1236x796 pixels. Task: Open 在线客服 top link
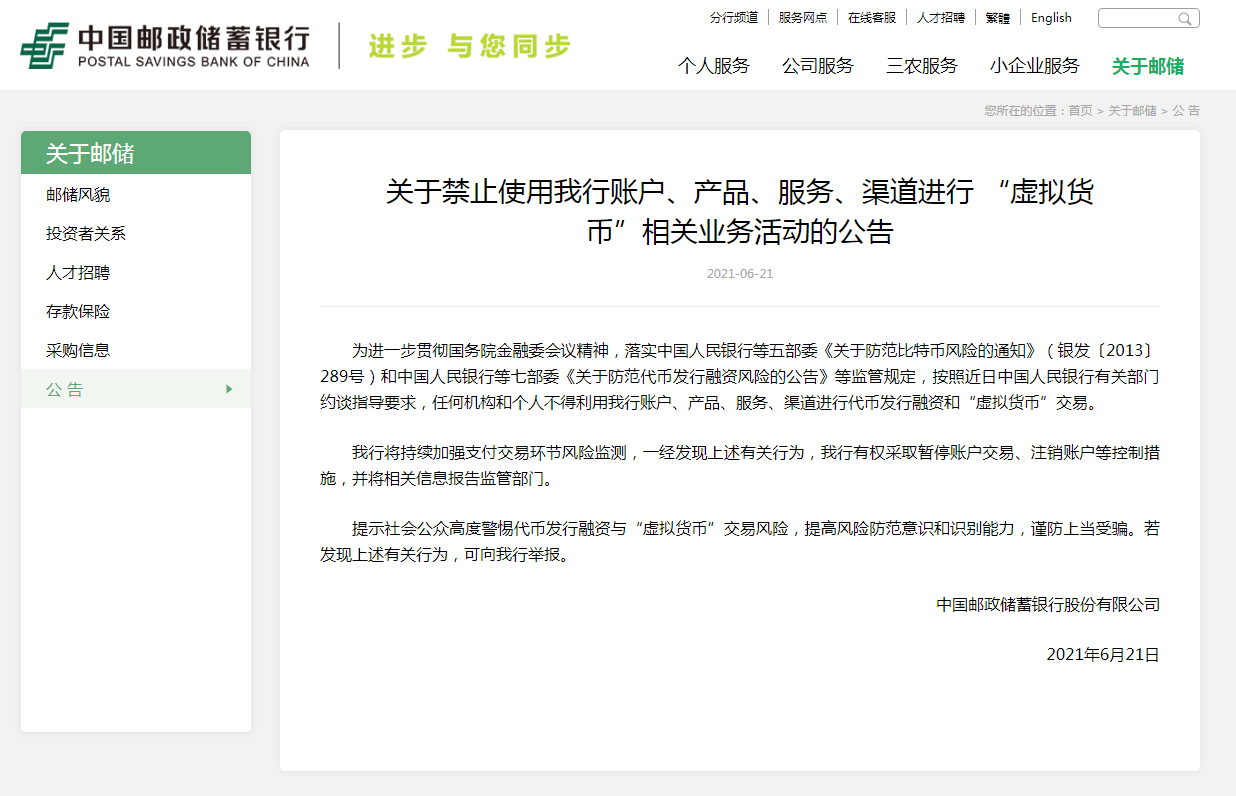872,18
